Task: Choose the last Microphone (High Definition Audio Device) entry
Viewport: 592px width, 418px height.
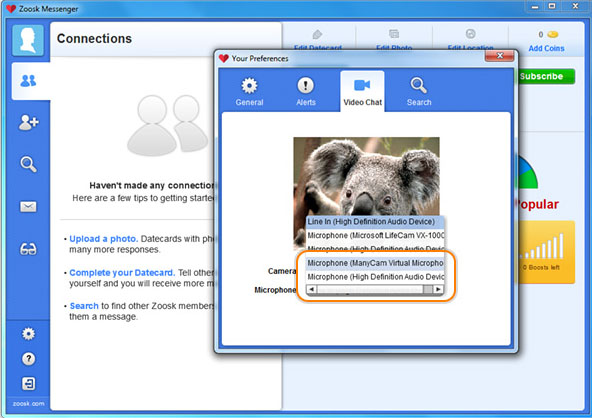Action: [x=375, y=277]
